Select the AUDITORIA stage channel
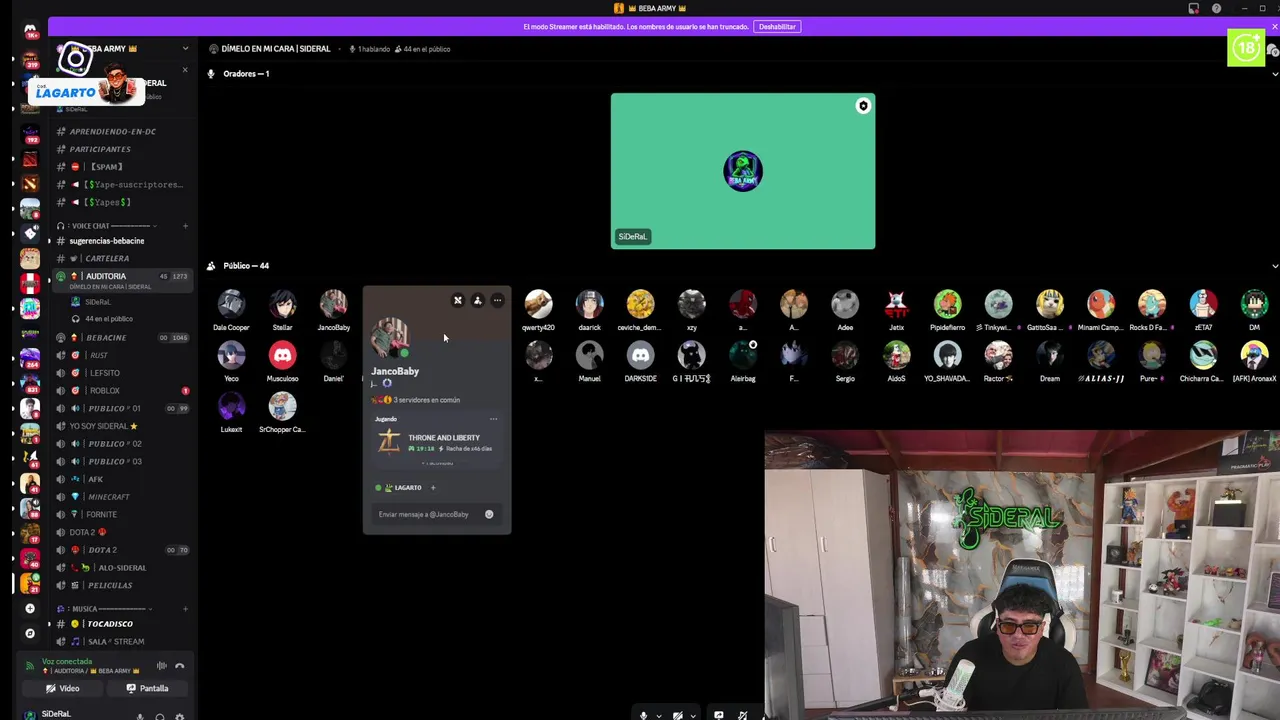 coord(120,280)
